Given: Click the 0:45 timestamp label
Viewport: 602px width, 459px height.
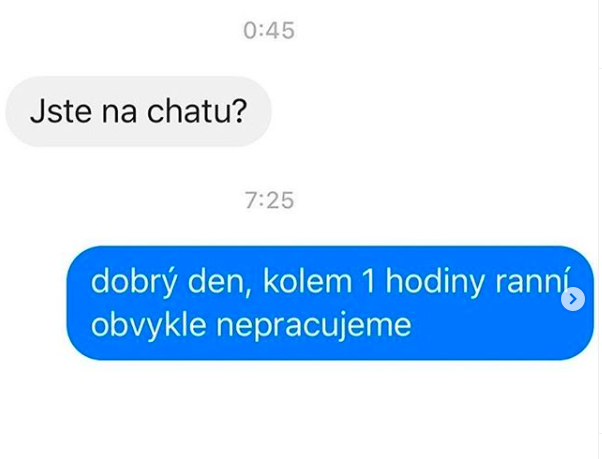Looking at the screenshot, I should click(x=269, y=30).
